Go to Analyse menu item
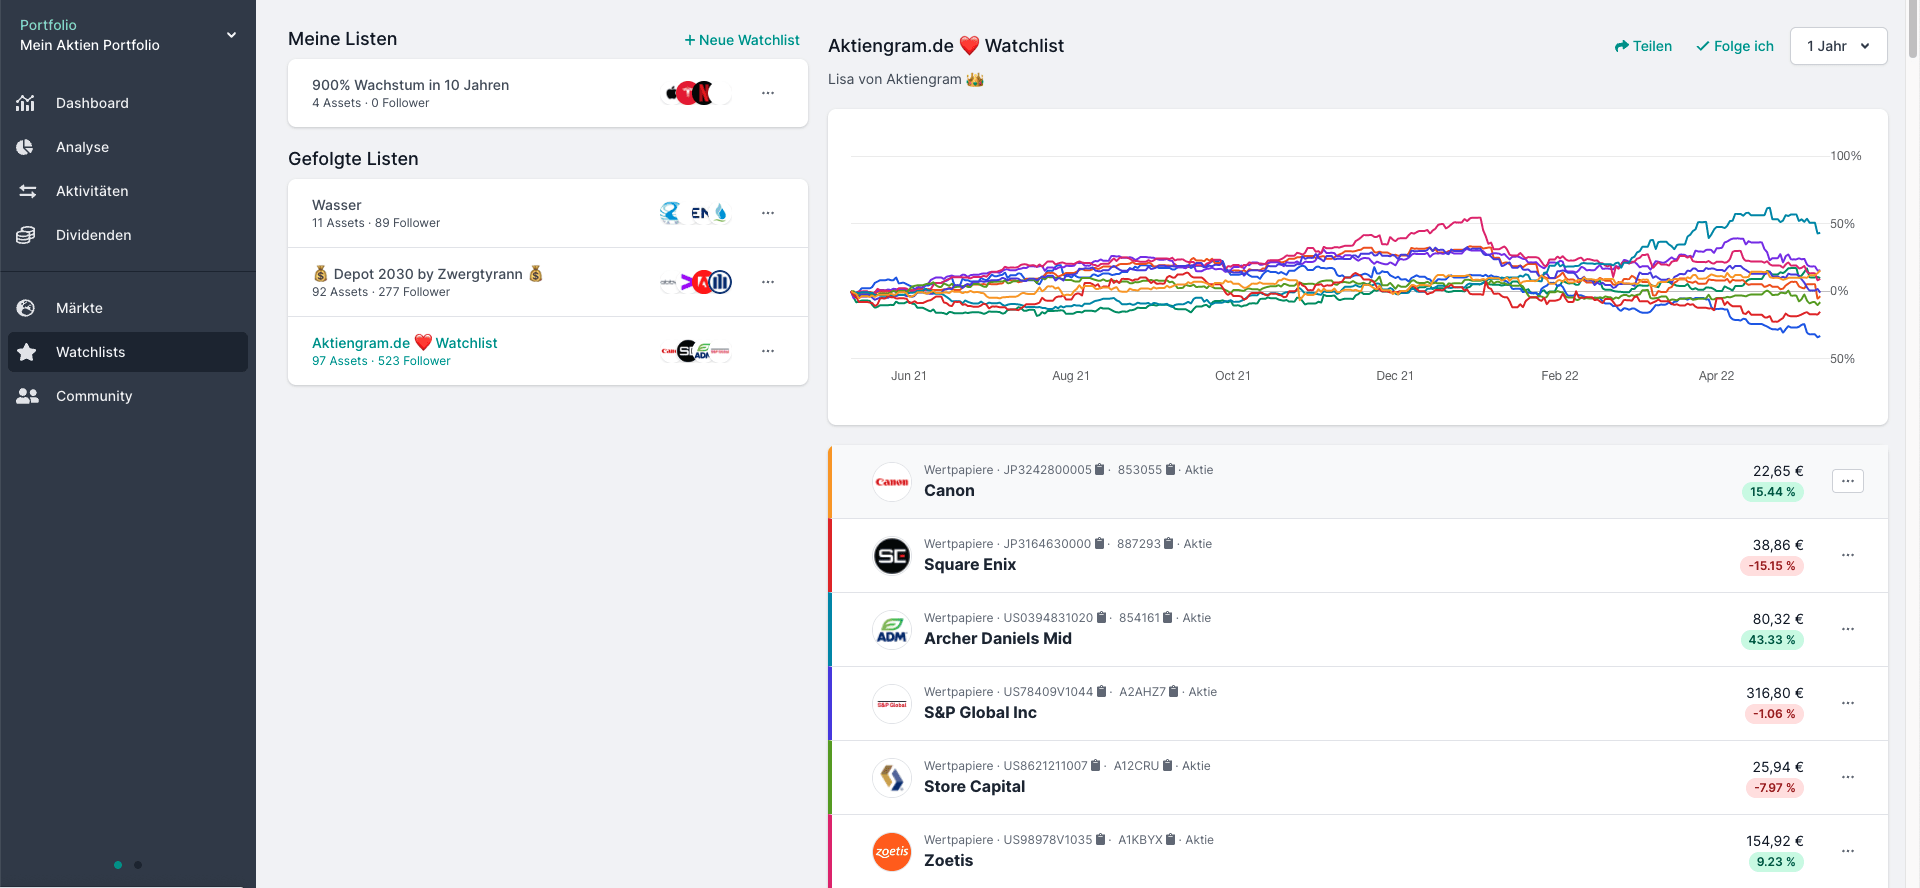Viewport: 1920px width, 888px height. [128, 147]
